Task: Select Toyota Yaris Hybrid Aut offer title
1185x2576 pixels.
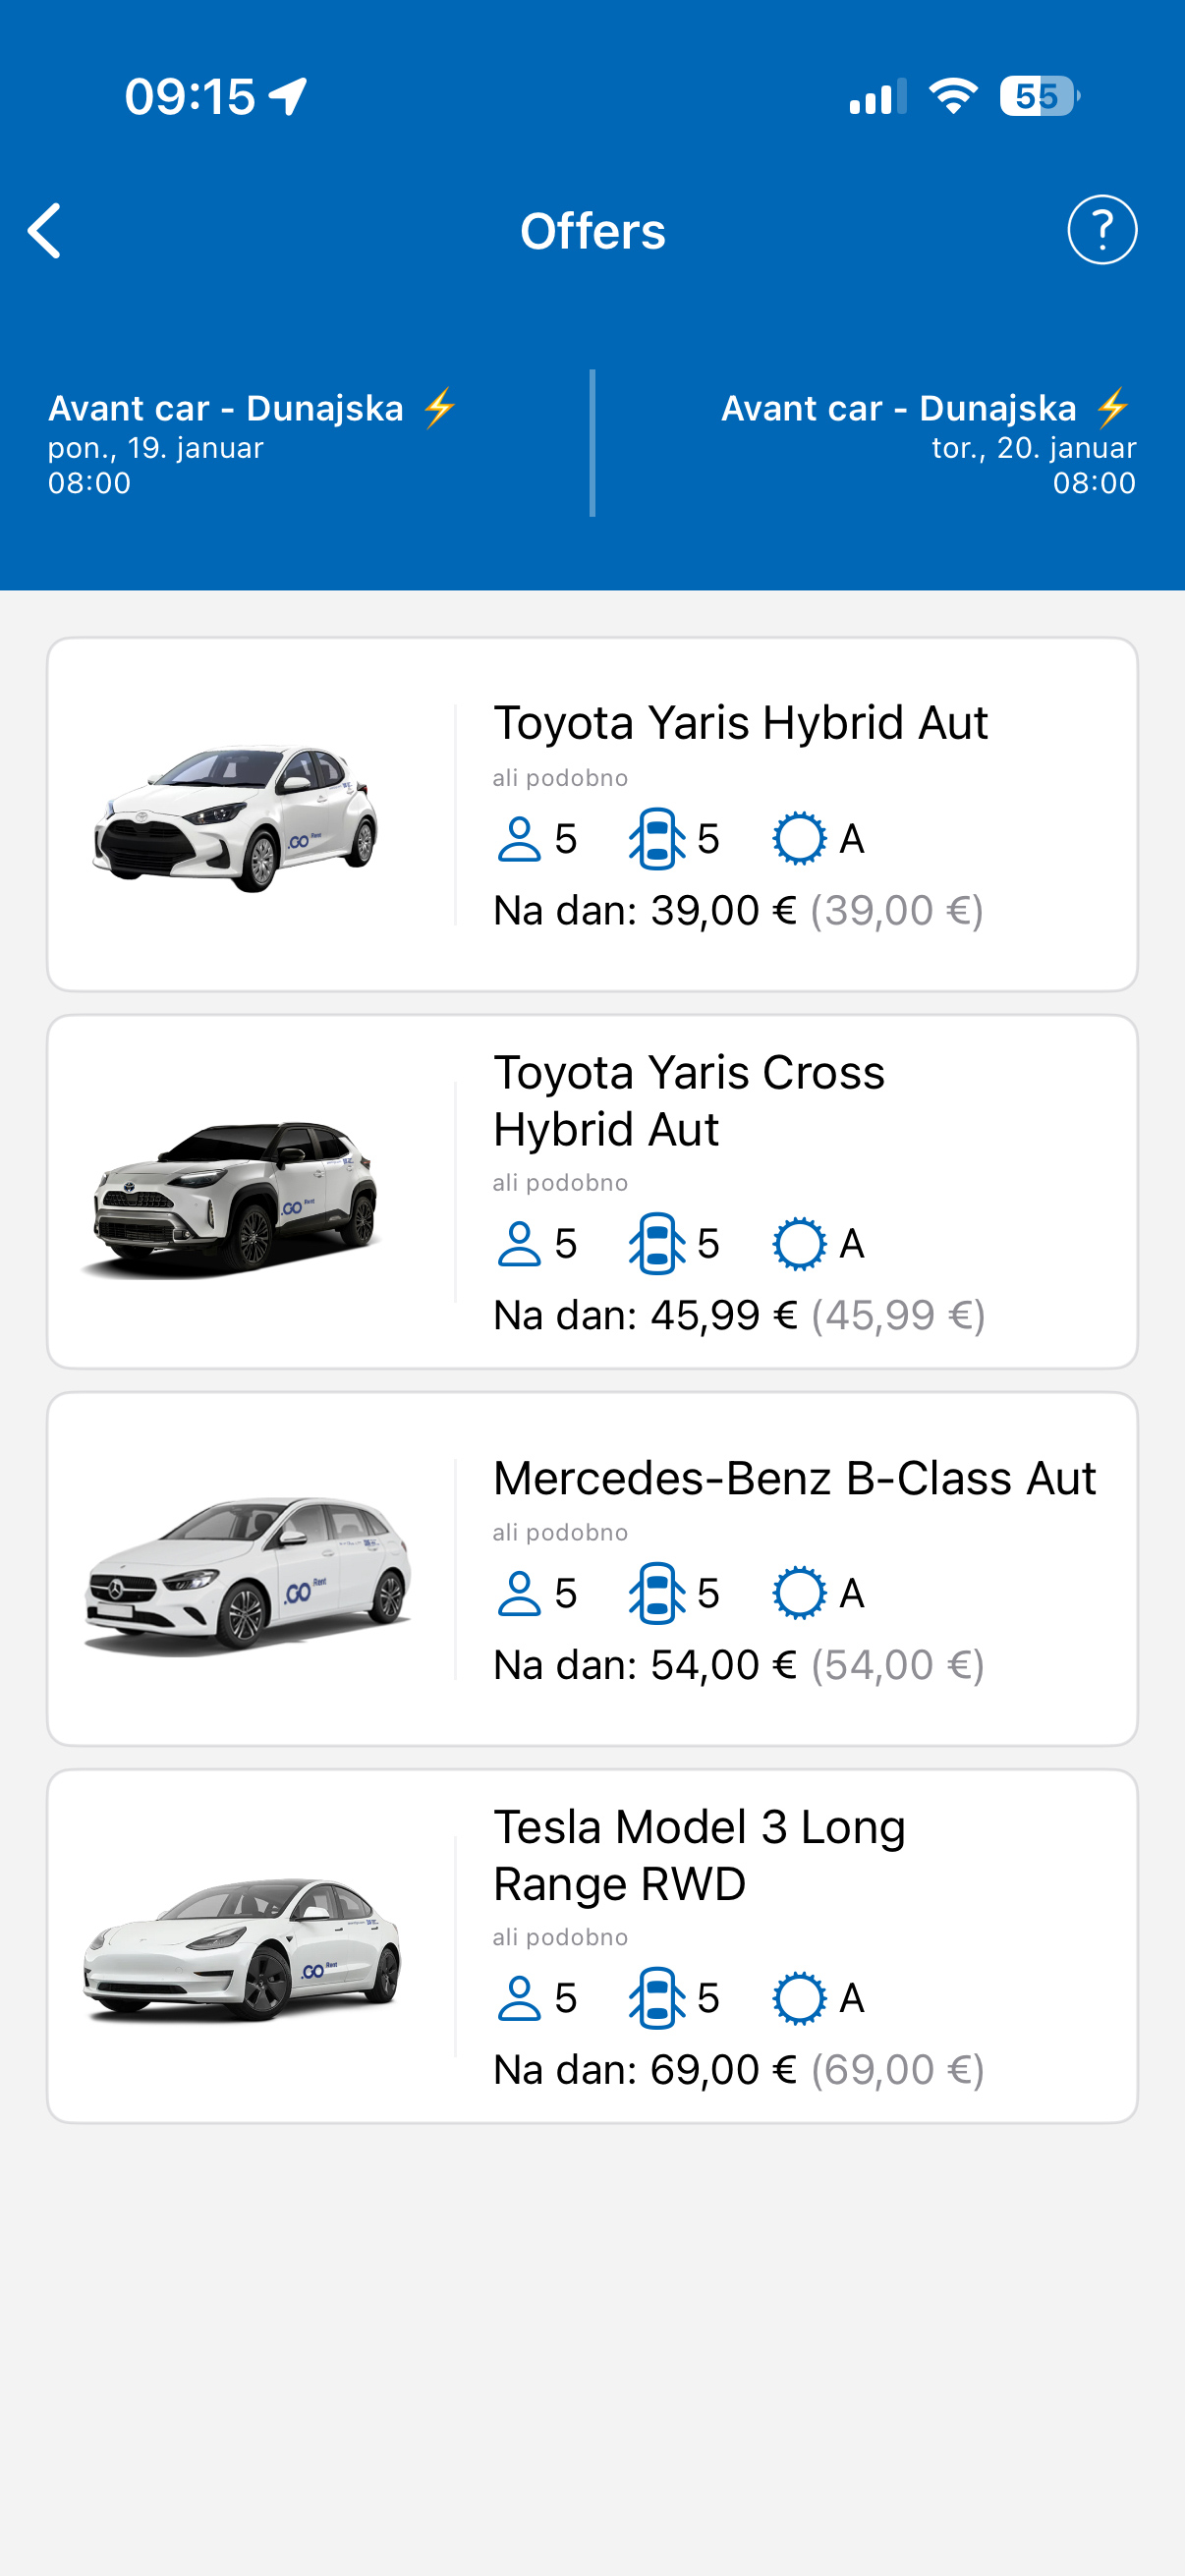Action: 740,723
